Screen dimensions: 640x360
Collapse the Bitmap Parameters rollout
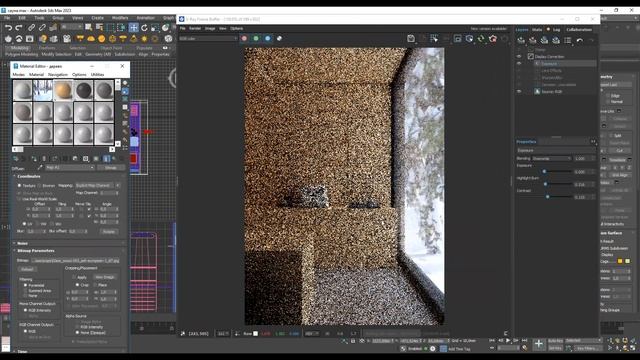36,251
